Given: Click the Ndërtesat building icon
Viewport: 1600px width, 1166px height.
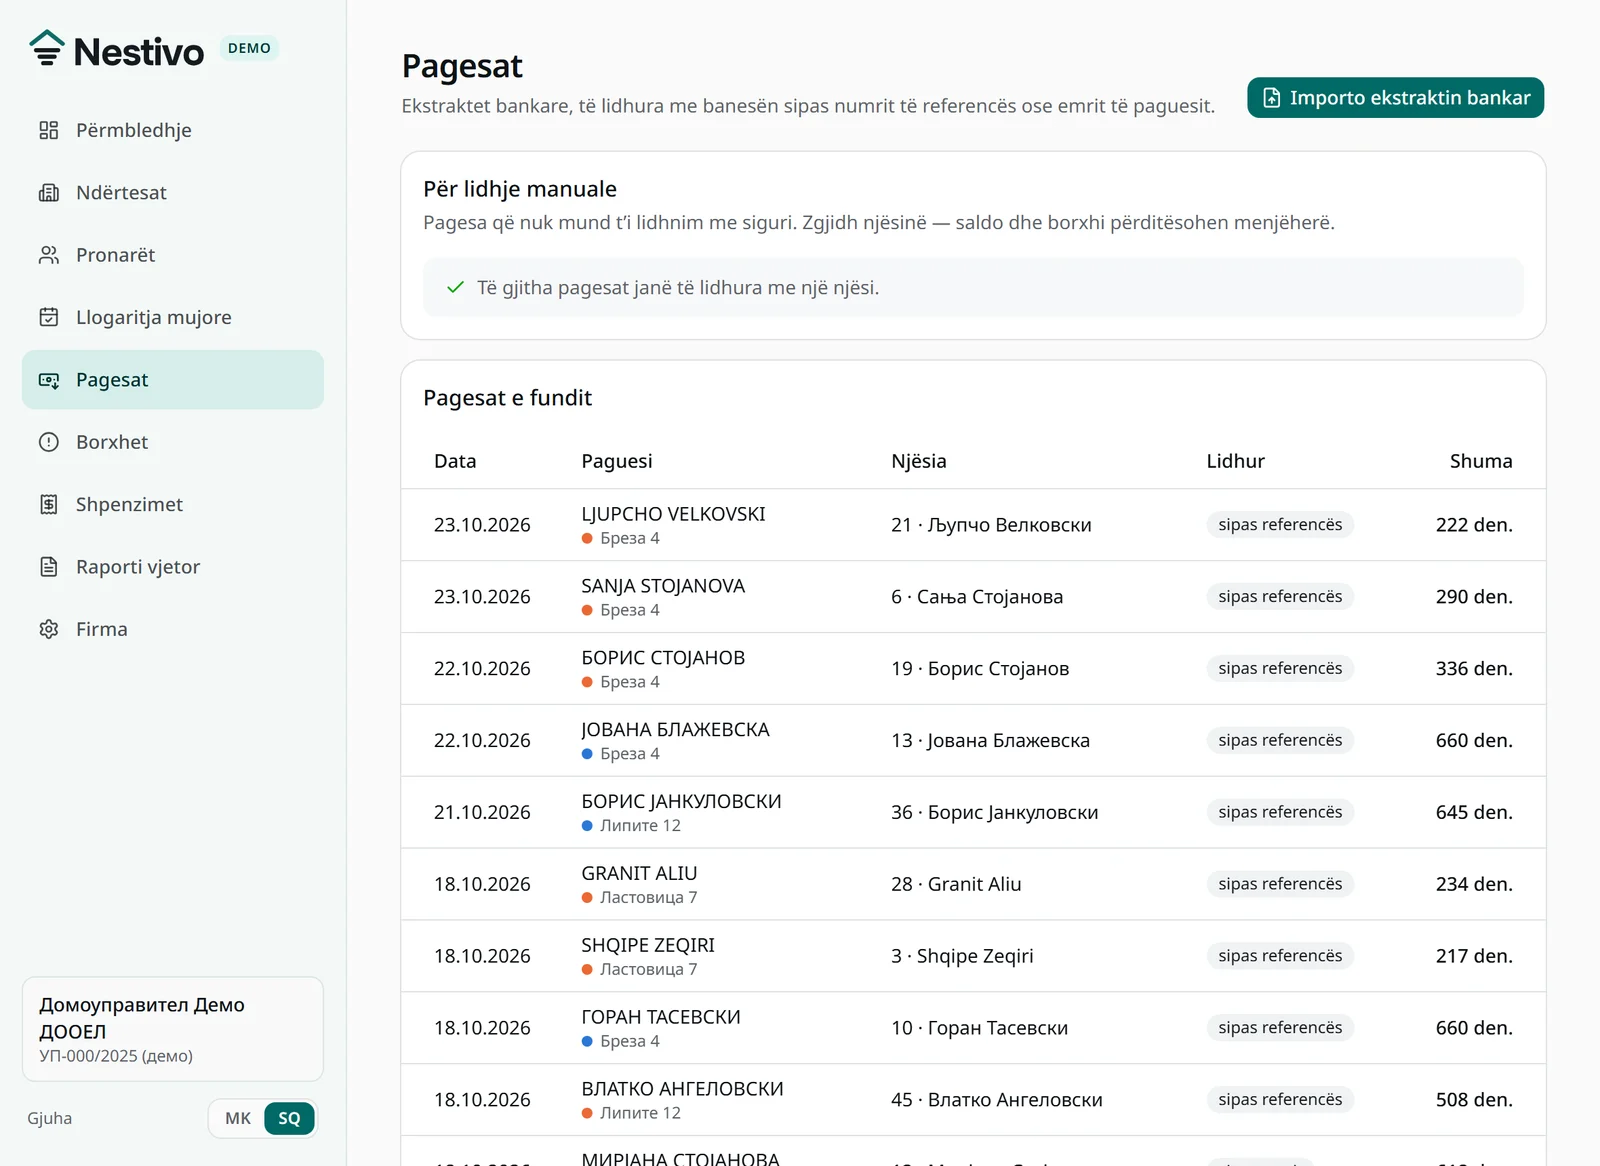Looking at the screenshot, I should [x=49, y=193].
